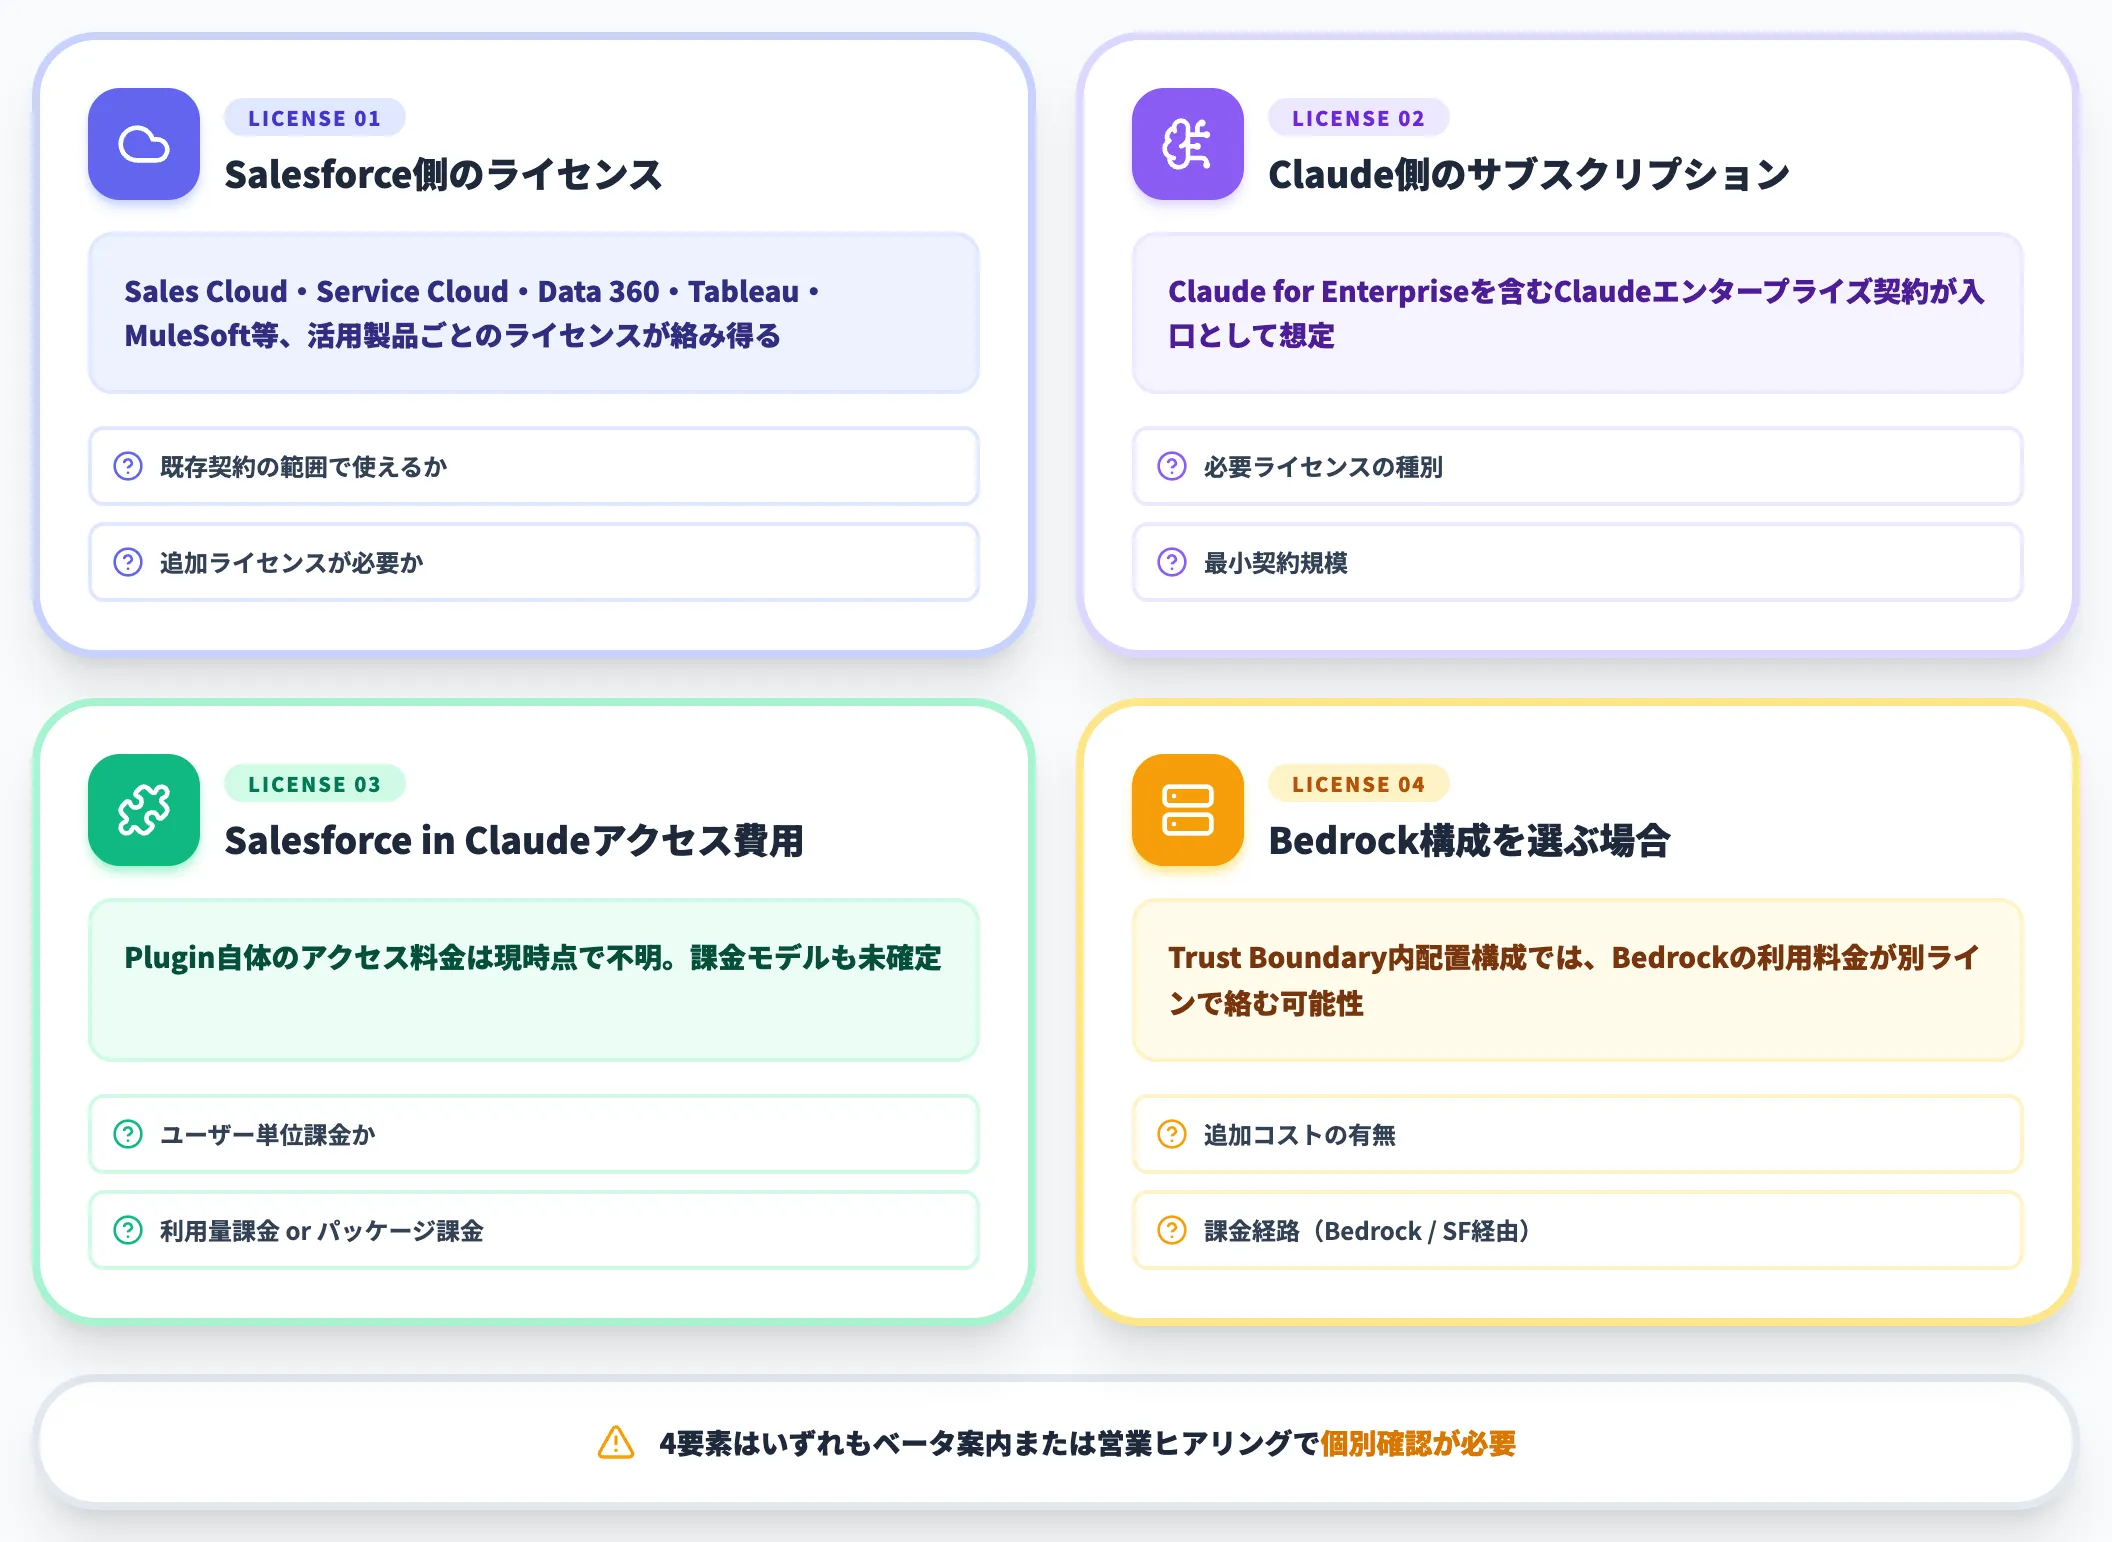The image size is (2112, 1542).
Task: Select the LICENSE 04 badge
Action: [1359, 784]
